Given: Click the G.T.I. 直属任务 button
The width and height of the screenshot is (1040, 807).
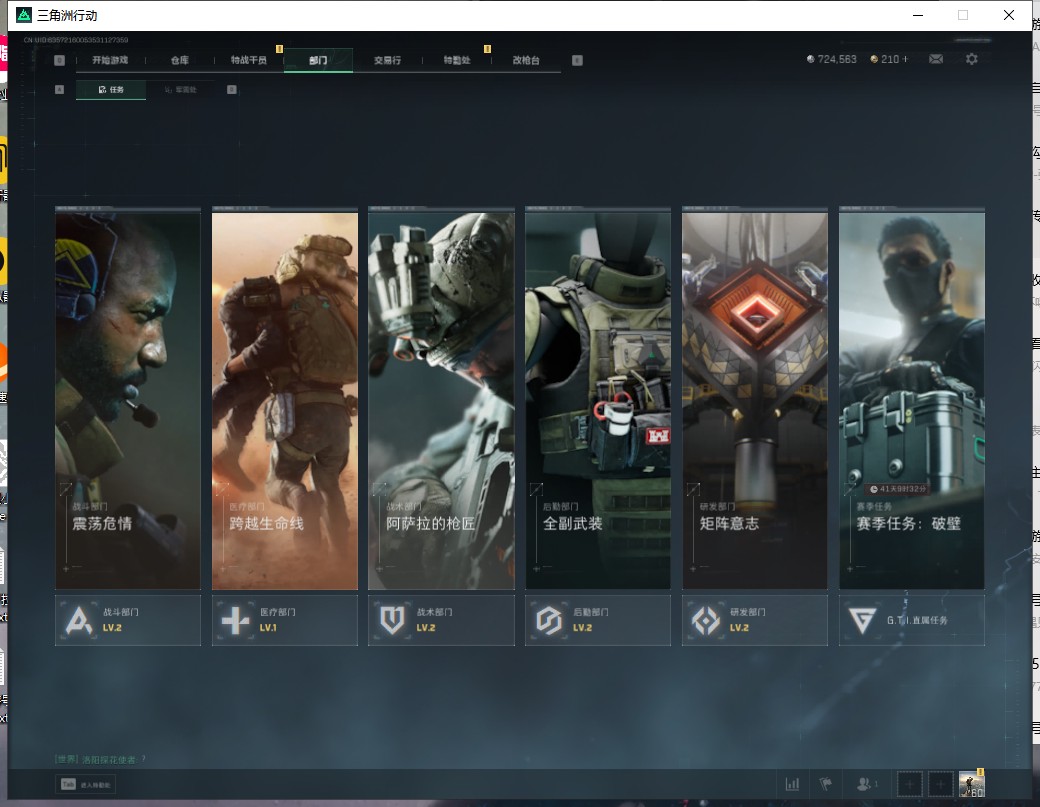Looking at the screenshot, I should tap(911, 621).
